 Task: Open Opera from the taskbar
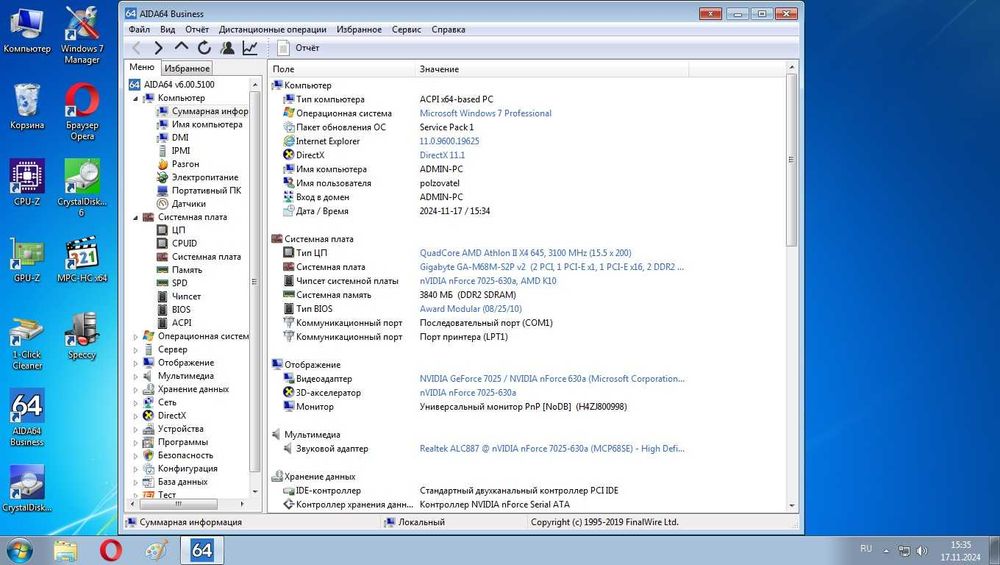(x=110, y=550)
